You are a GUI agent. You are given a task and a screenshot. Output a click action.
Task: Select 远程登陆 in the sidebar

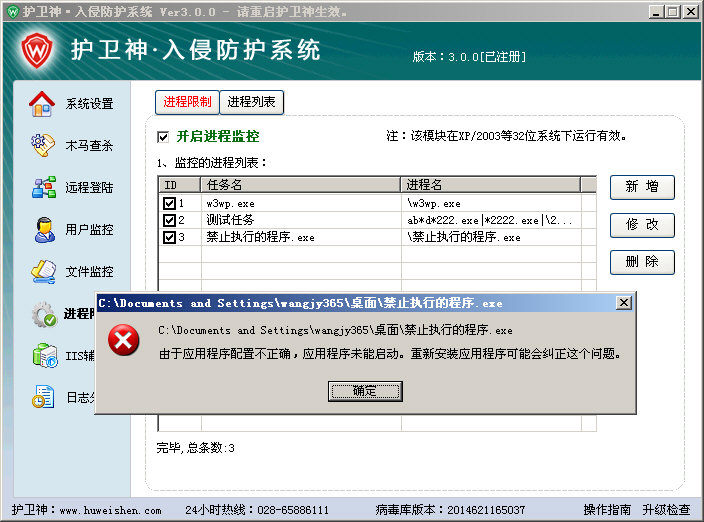coord(89,187)
